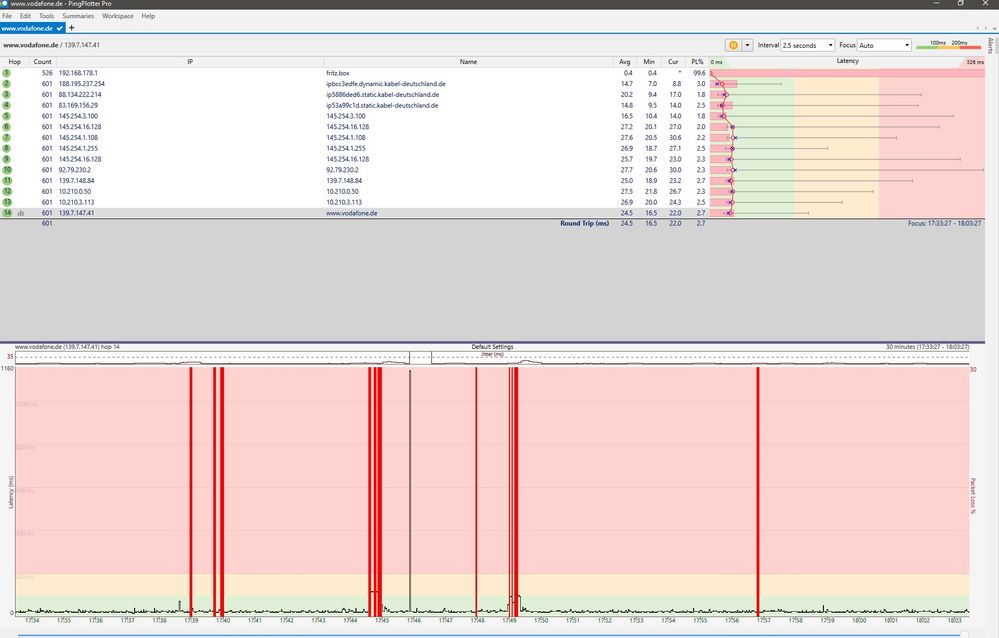Select the fritz.box row in the hop list

point(340,73)
